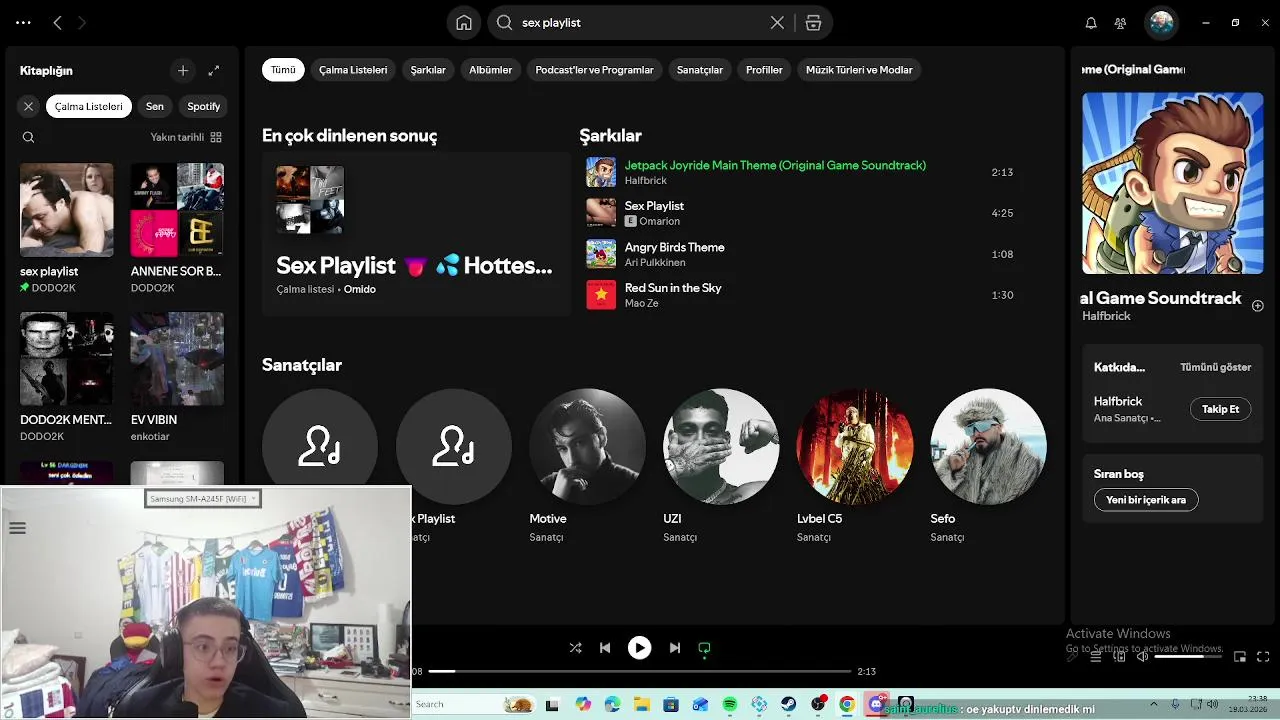This screenshot has width=1280, height=720.
Task: Play Jetpack Joyride Main Theme song row
Action: click(800, 172)
